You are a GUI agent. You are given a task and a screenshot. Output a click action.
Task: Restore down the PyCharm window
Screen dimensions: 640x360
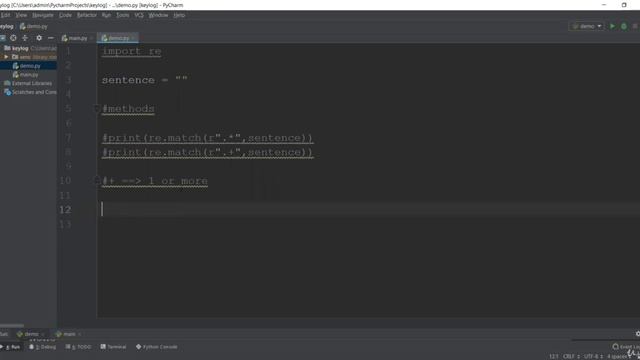624,5
